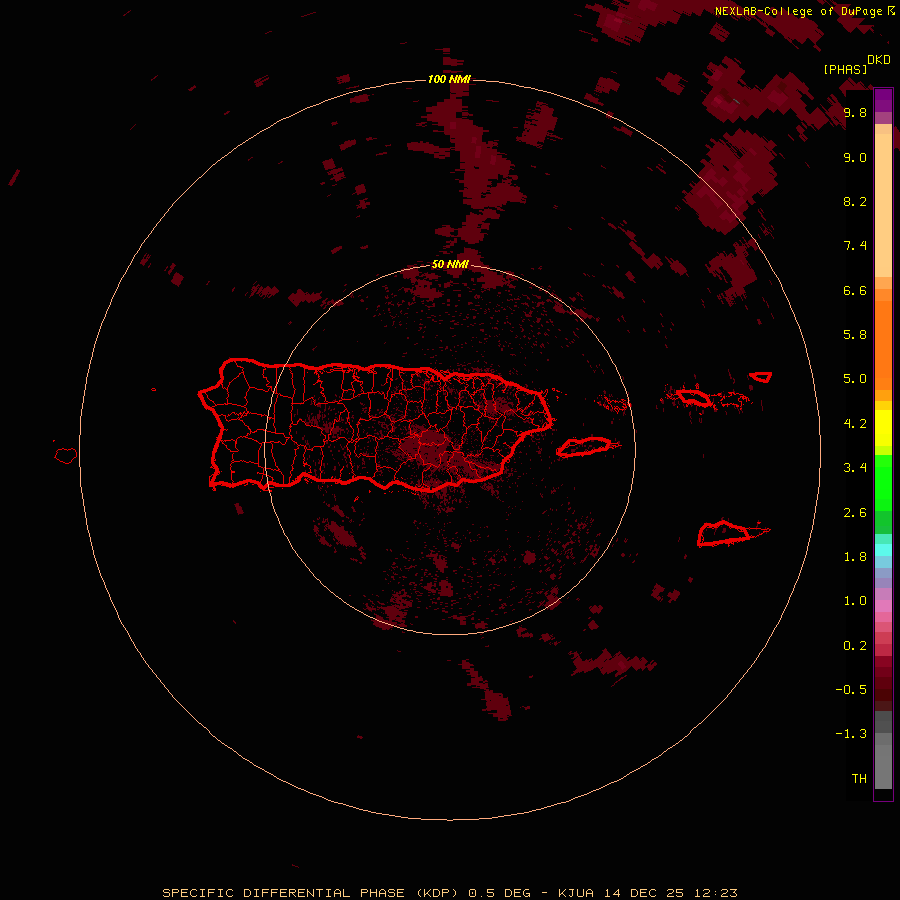Pick the cyan color bar segment
The height and width of the screenshot is (900, 900).
pos(883,550)
